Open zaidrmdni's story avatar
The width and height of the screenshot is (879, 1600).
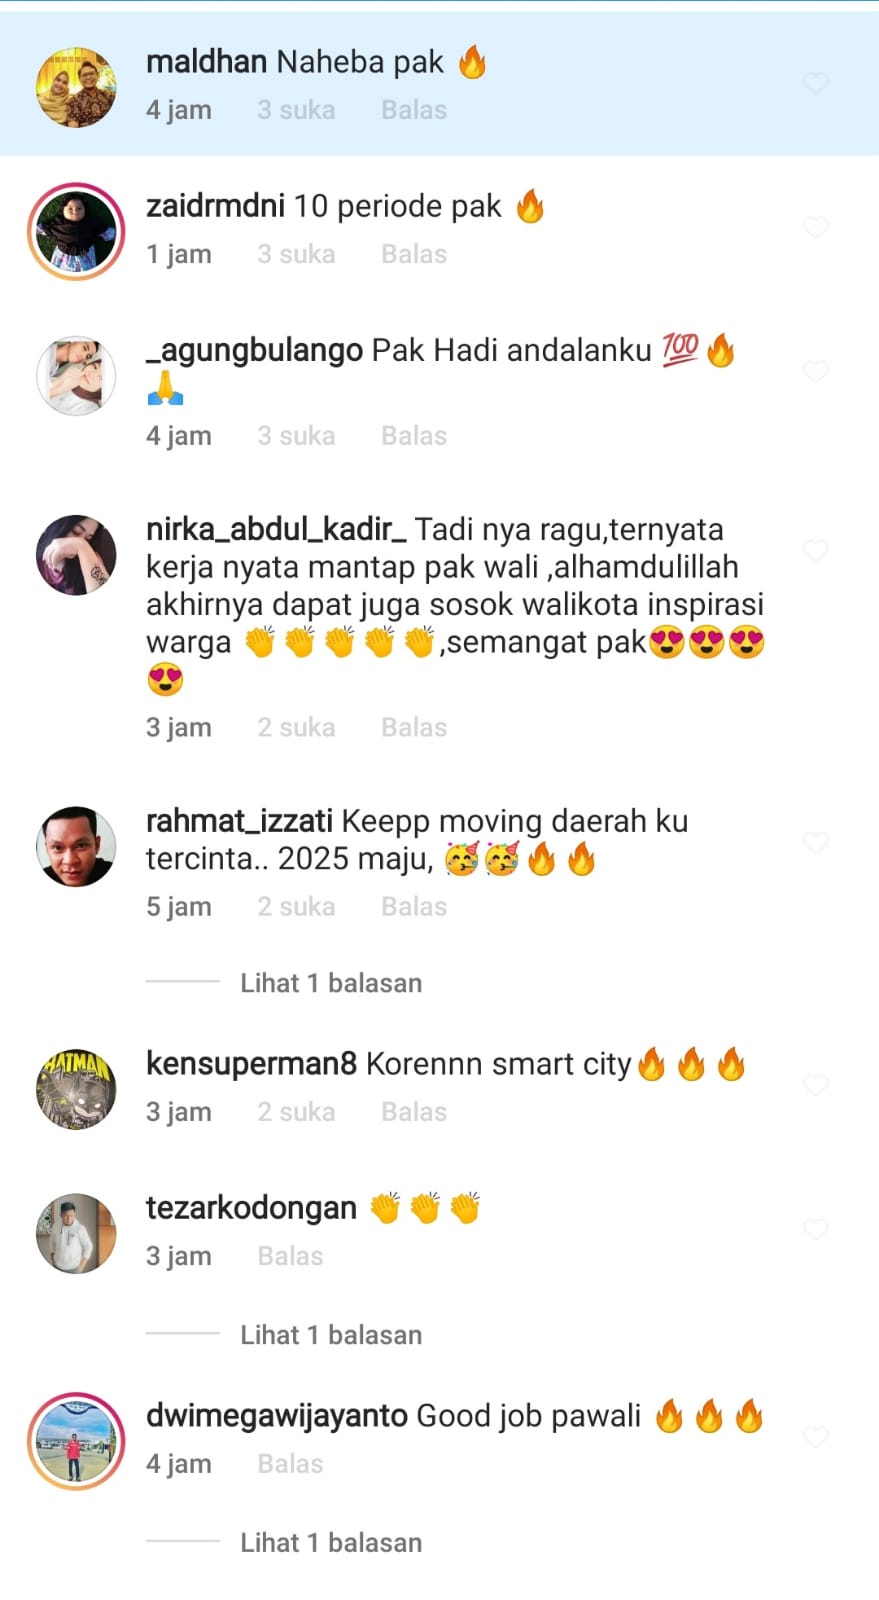coord(76,231)
